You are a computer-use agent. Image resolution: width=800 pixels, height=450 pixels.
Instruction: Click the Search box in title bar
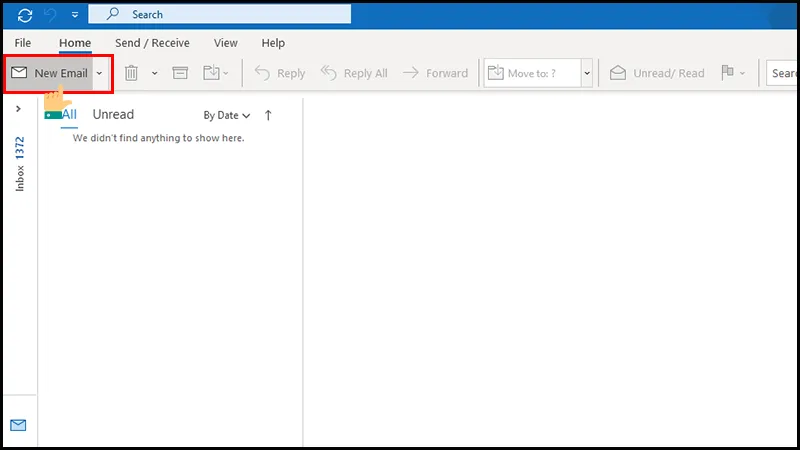click(220, 14)
